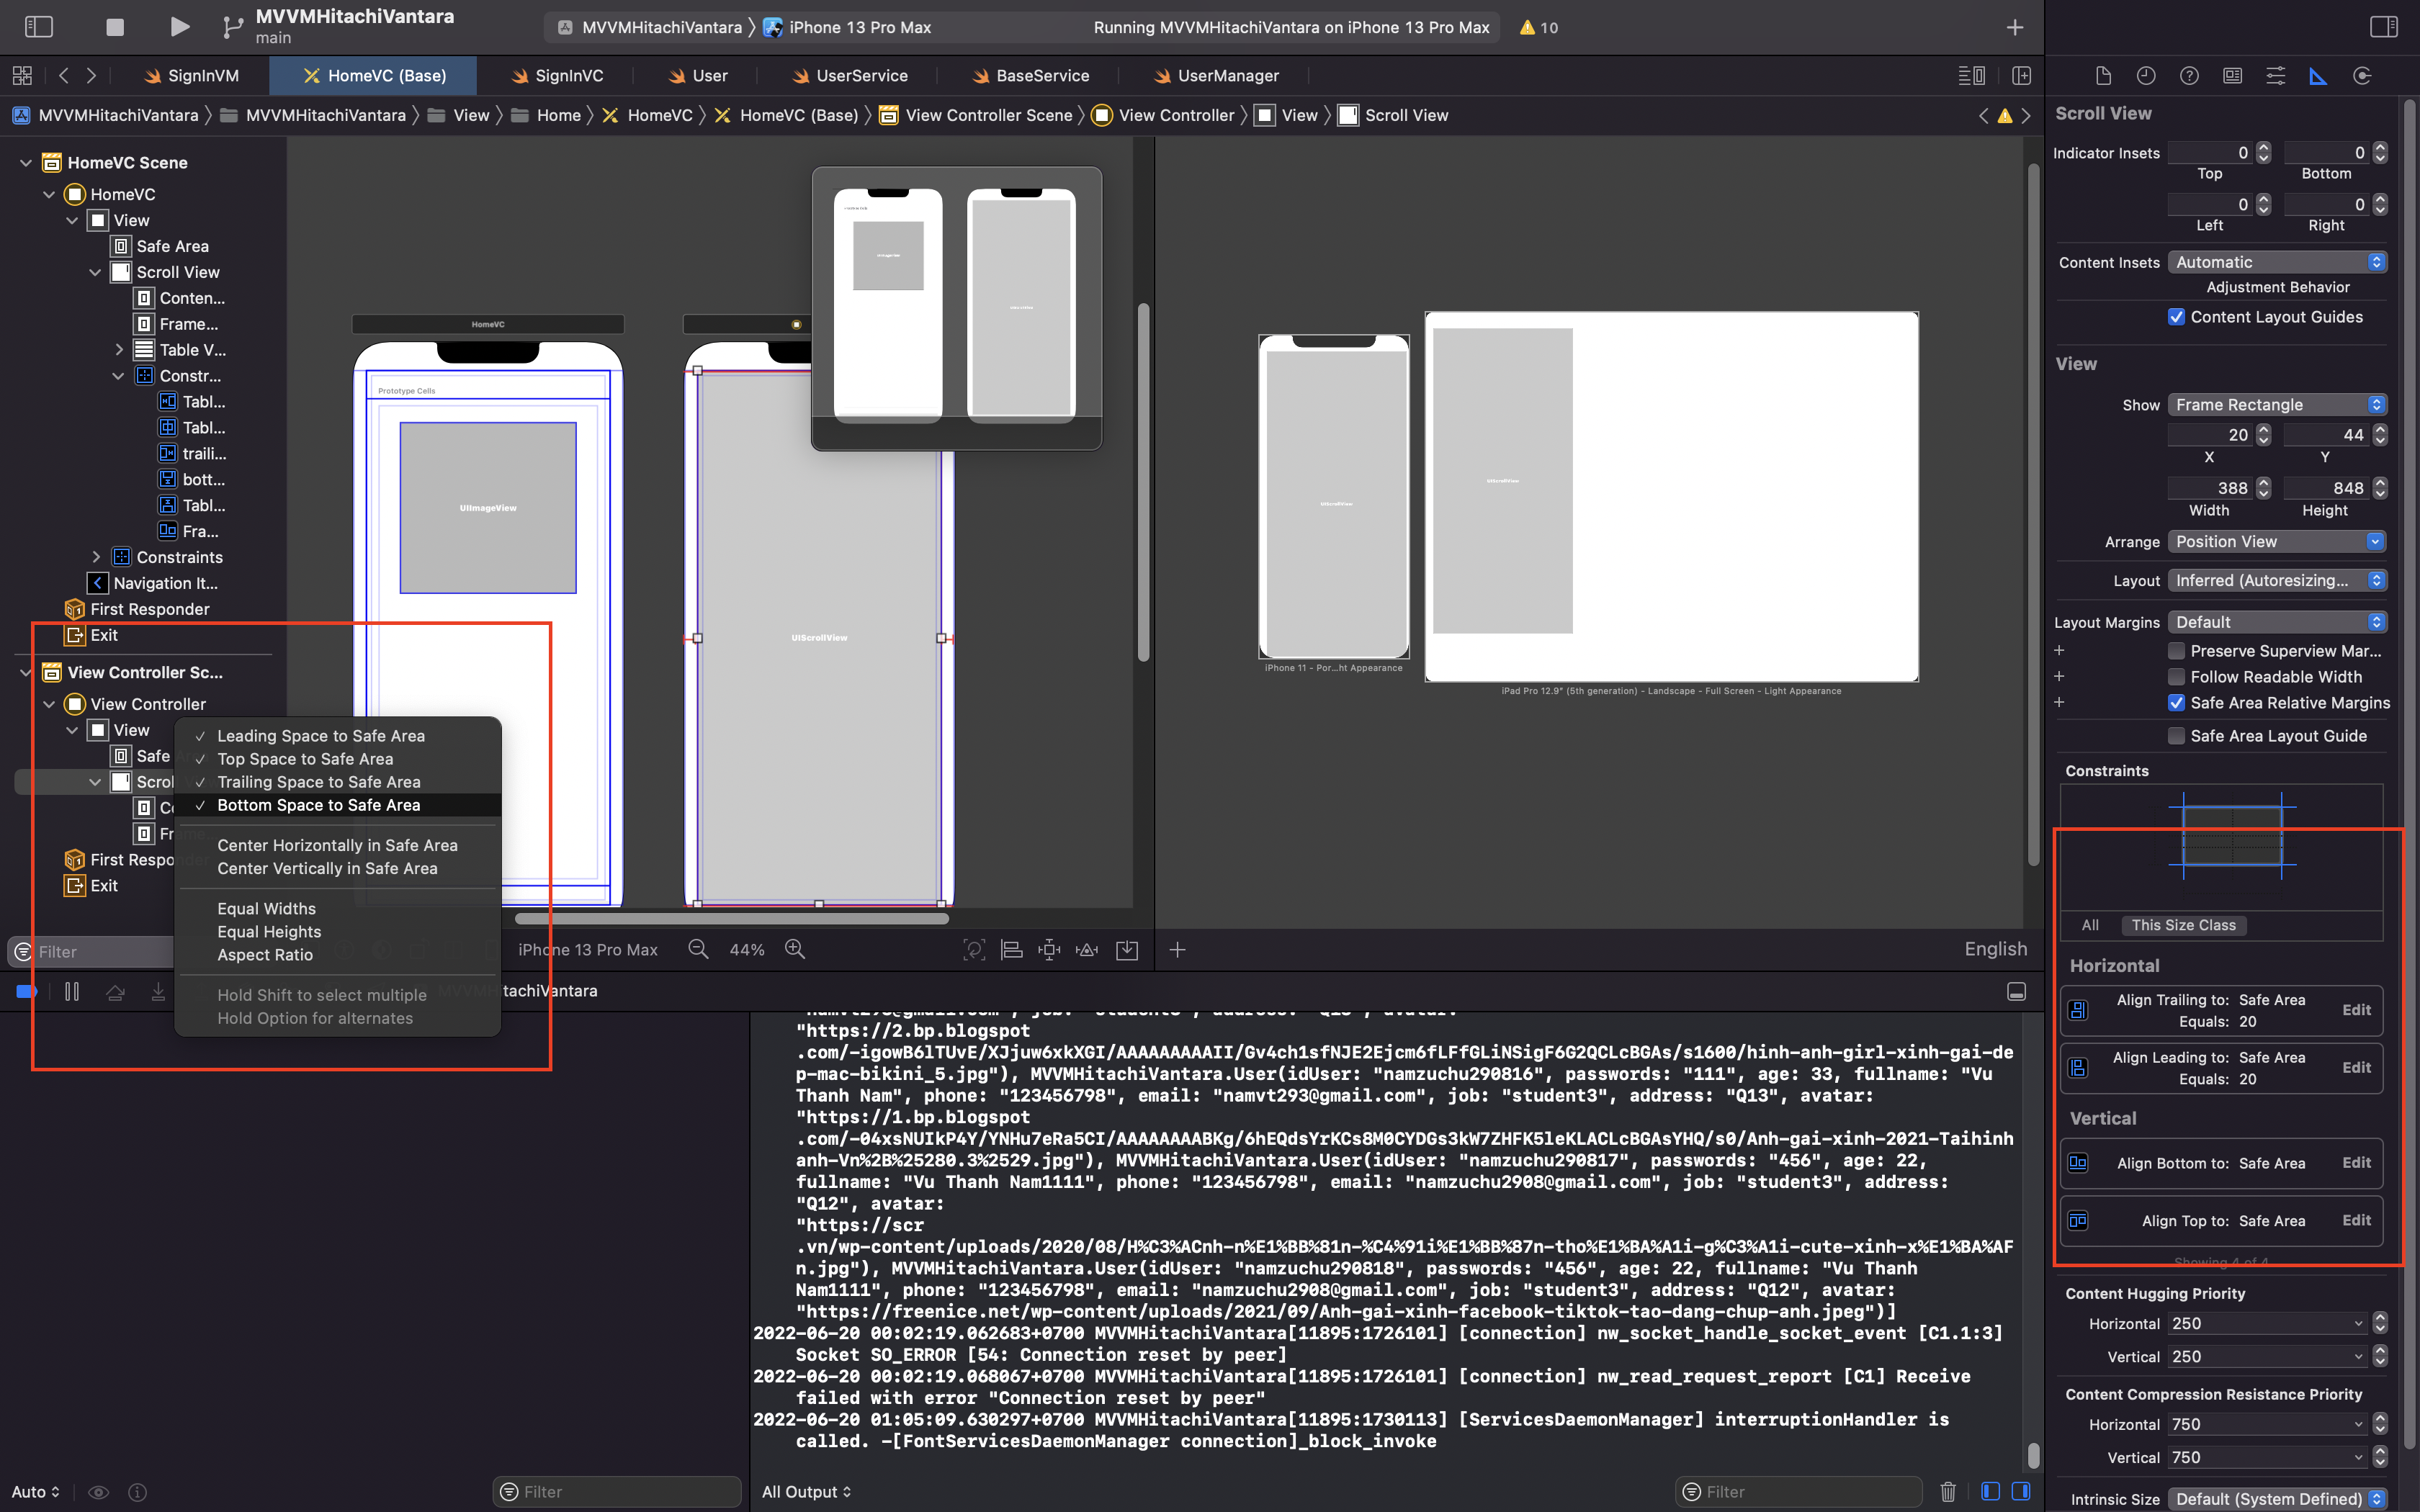
Task: Enable Safe Area Layout Guide checkbox
Action: coord(2175,736)
